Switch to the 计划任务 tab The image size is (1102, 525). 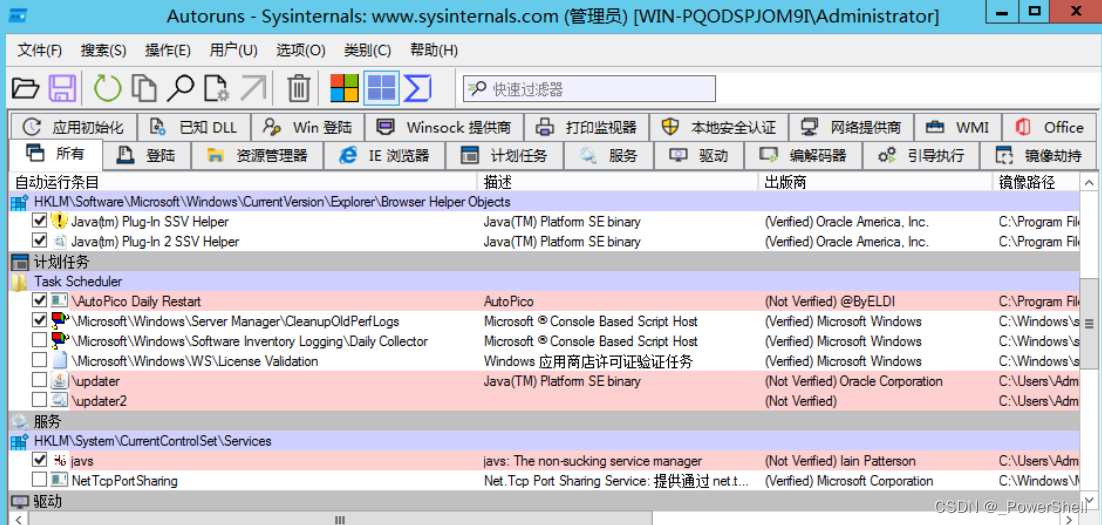[x=504, y=155]
